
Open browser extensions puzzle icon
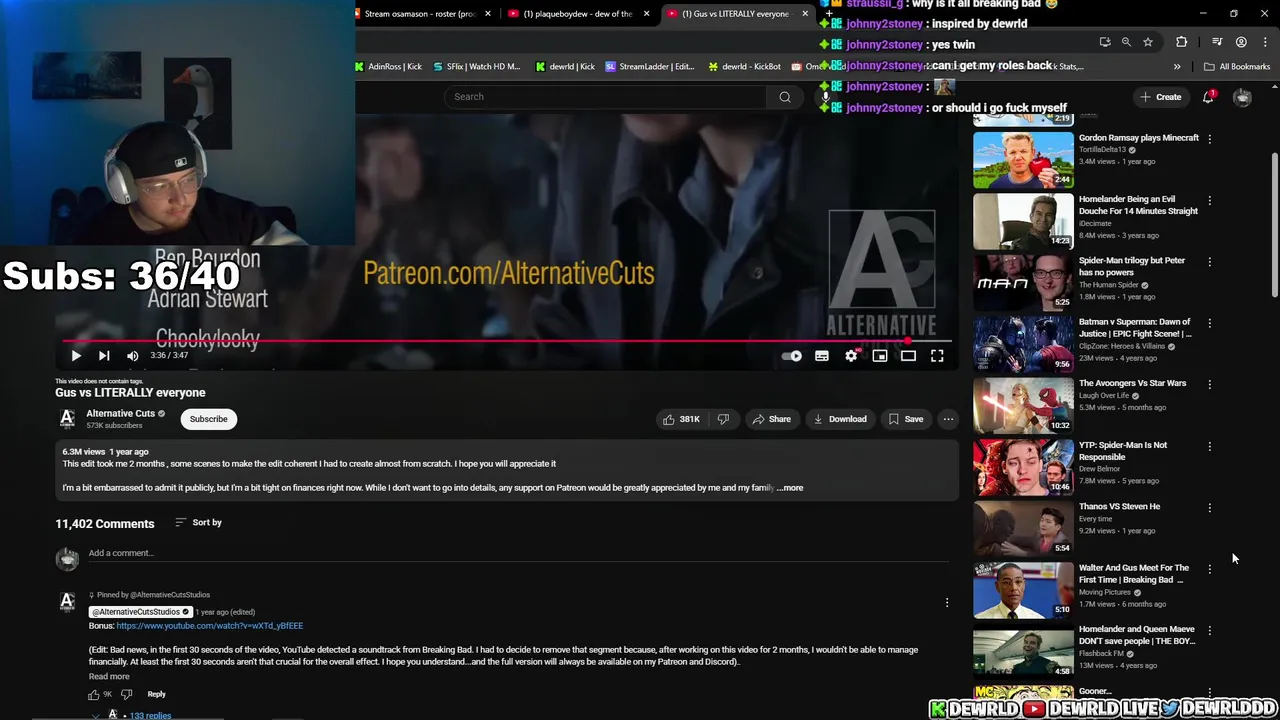tap(1182, 42)
